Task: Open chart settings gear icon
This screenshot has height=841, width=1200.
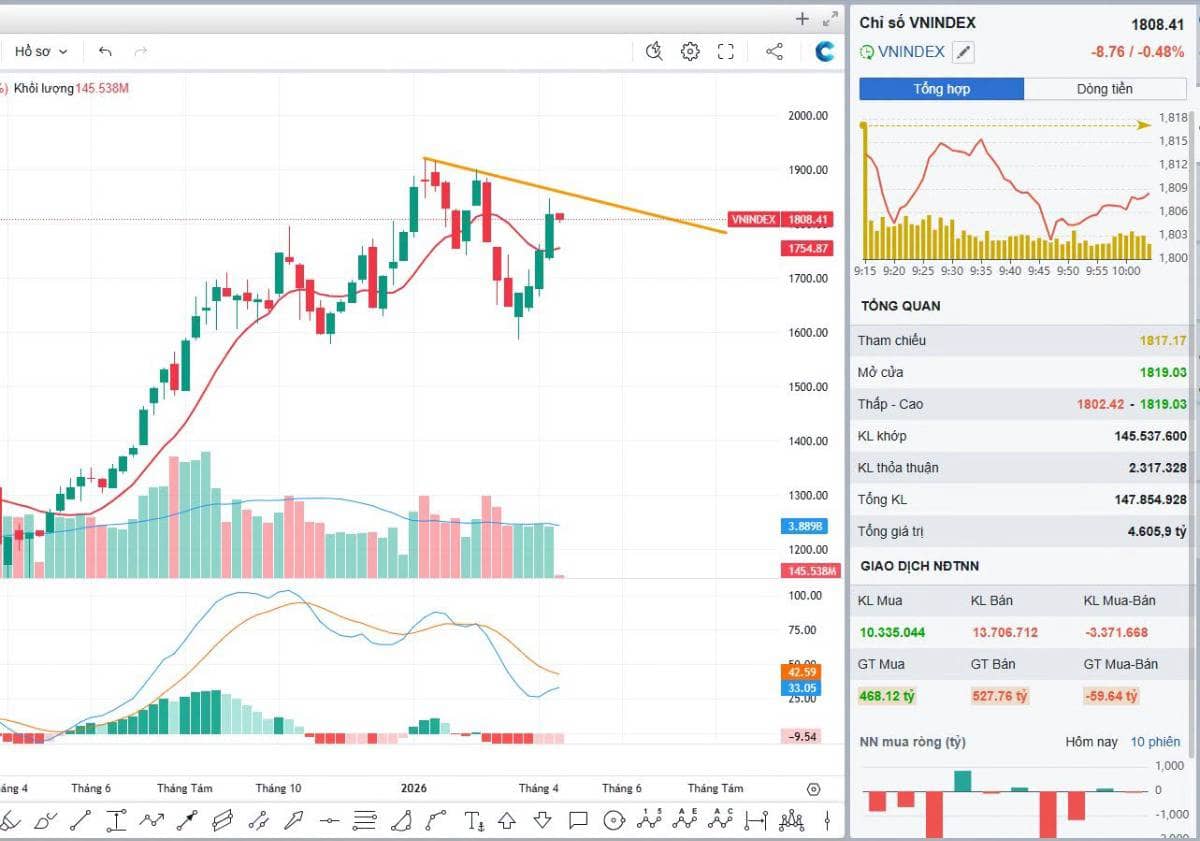Action: pyautogui.click(x=690, y=51)
